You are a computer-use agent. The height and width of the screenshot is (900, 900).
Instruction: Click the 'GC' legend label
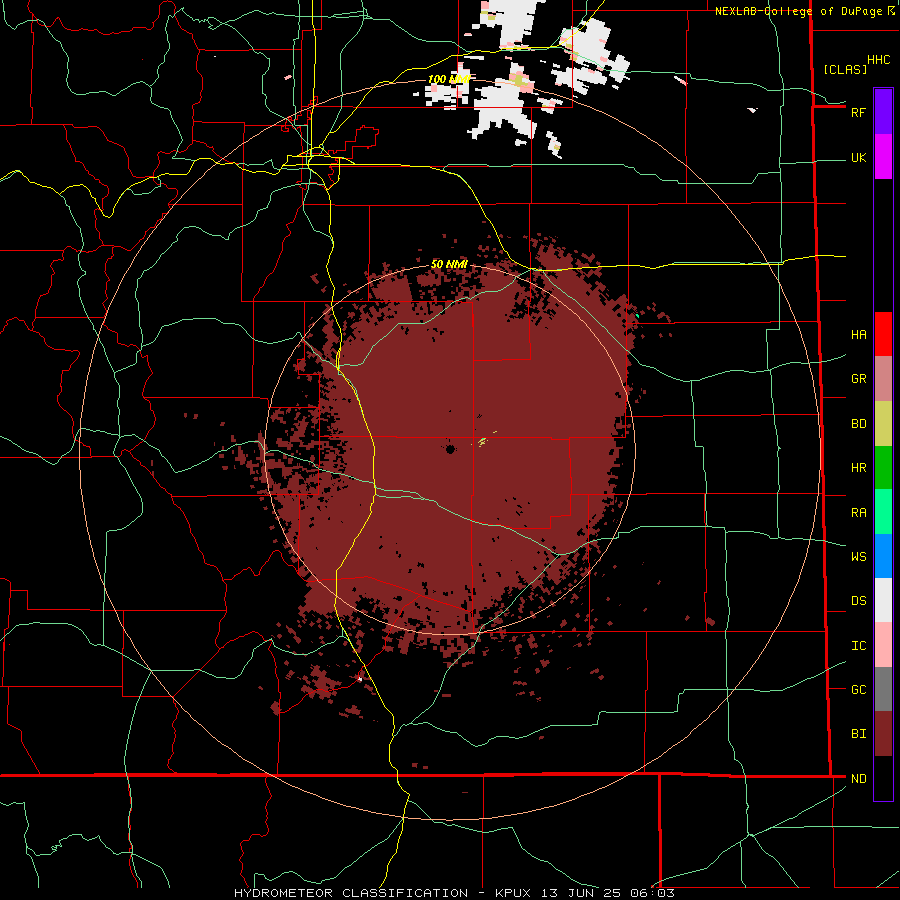coord(859,689)
